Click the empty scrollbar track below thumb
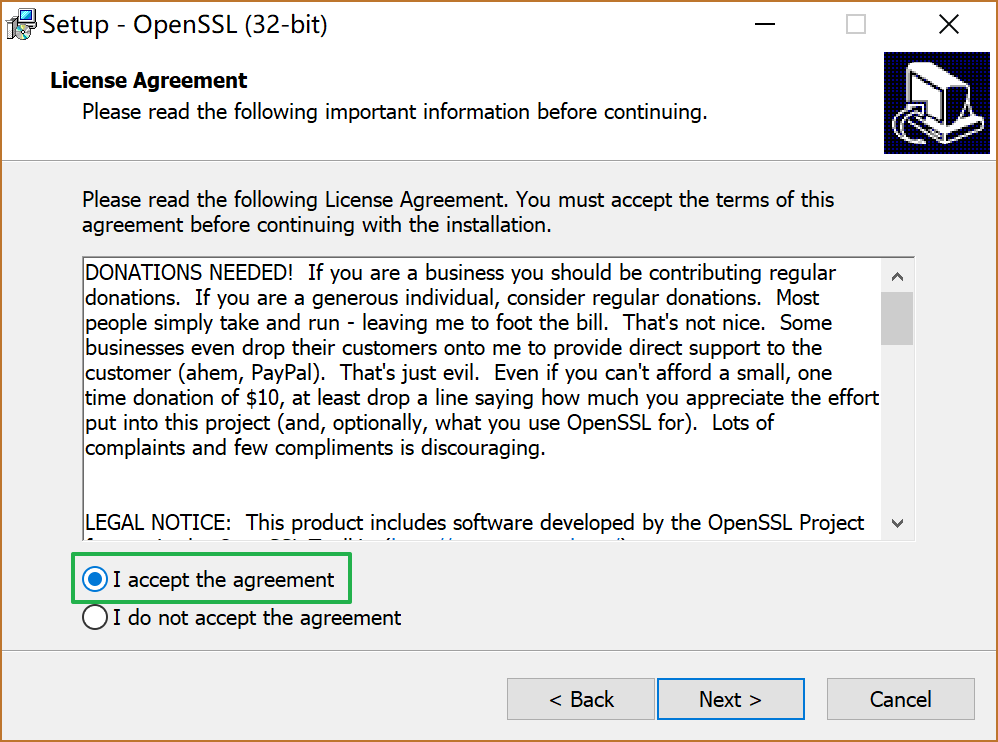This screenshot has width=998, height=742. pyautogui.click(x=897, y=430)
